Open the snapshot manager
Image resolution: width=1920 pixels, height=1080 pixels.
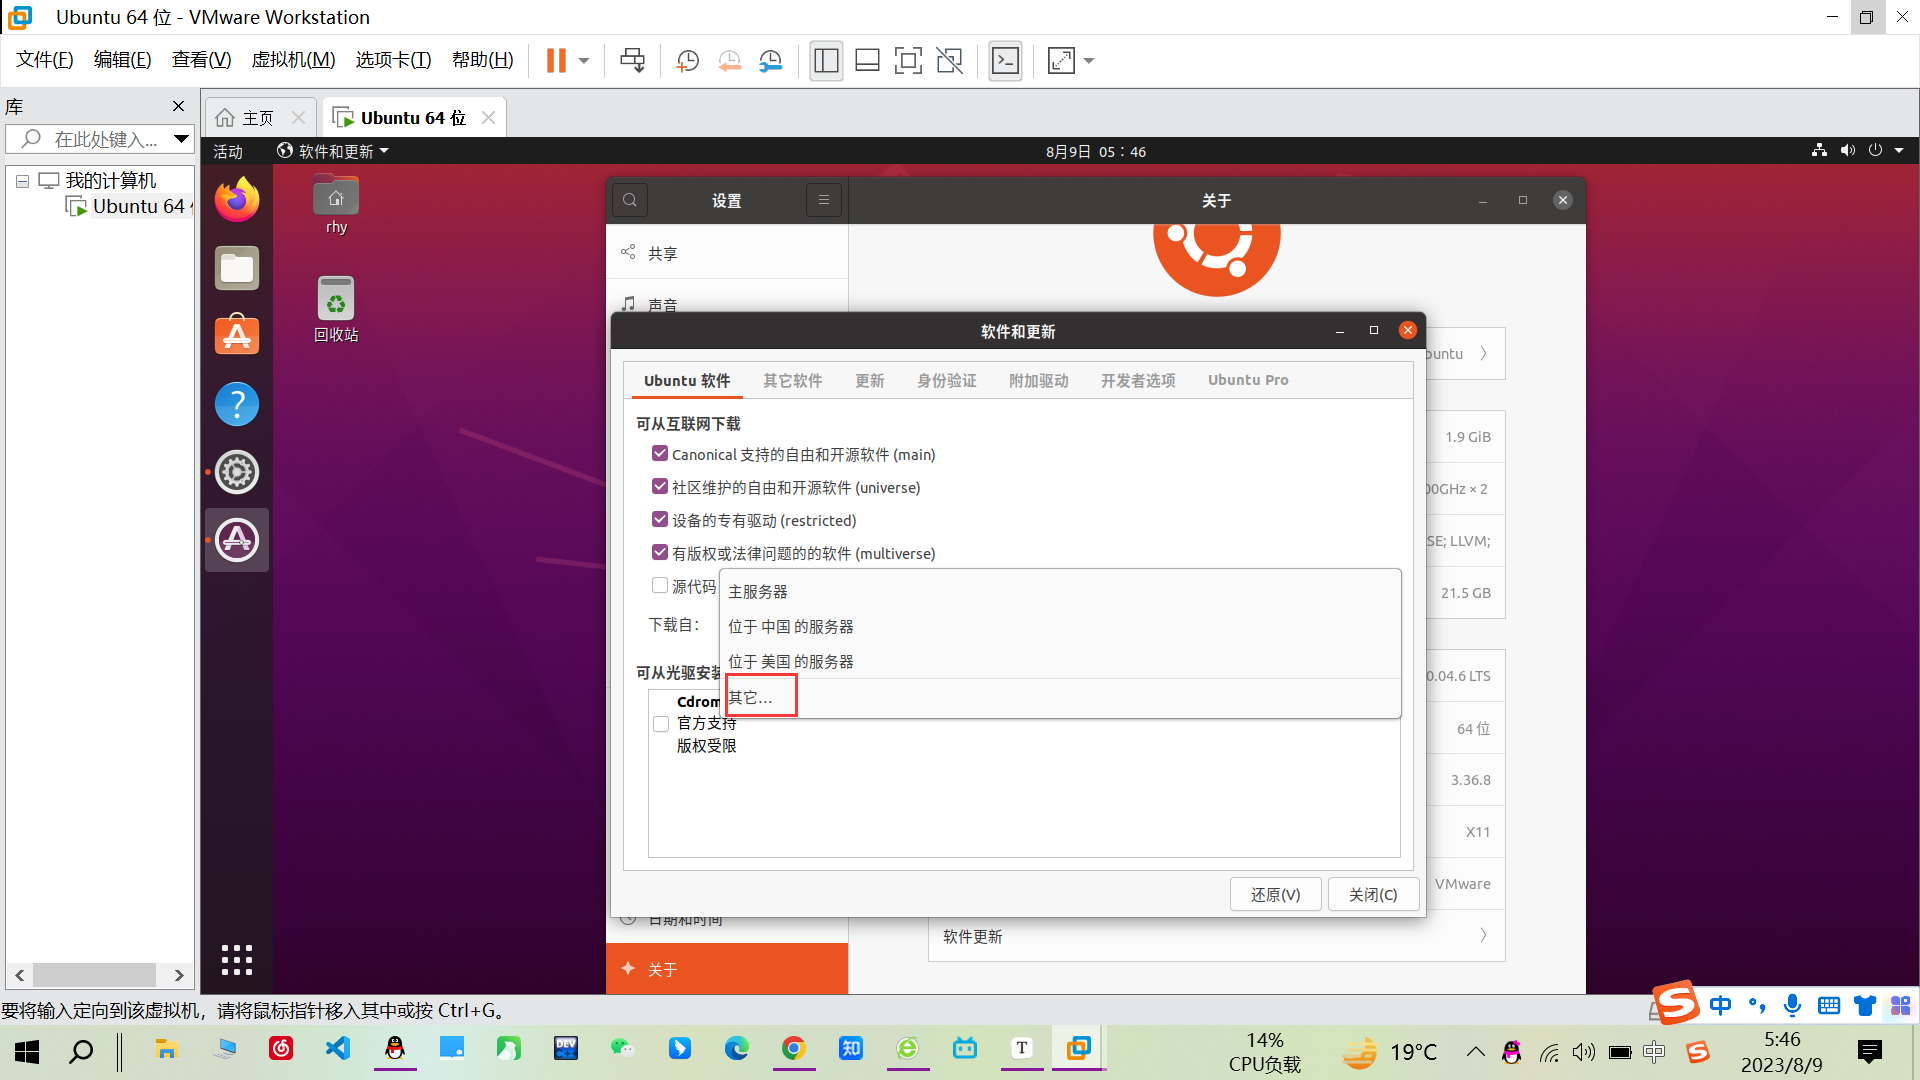pyautogui.click(x=771, y=61)
